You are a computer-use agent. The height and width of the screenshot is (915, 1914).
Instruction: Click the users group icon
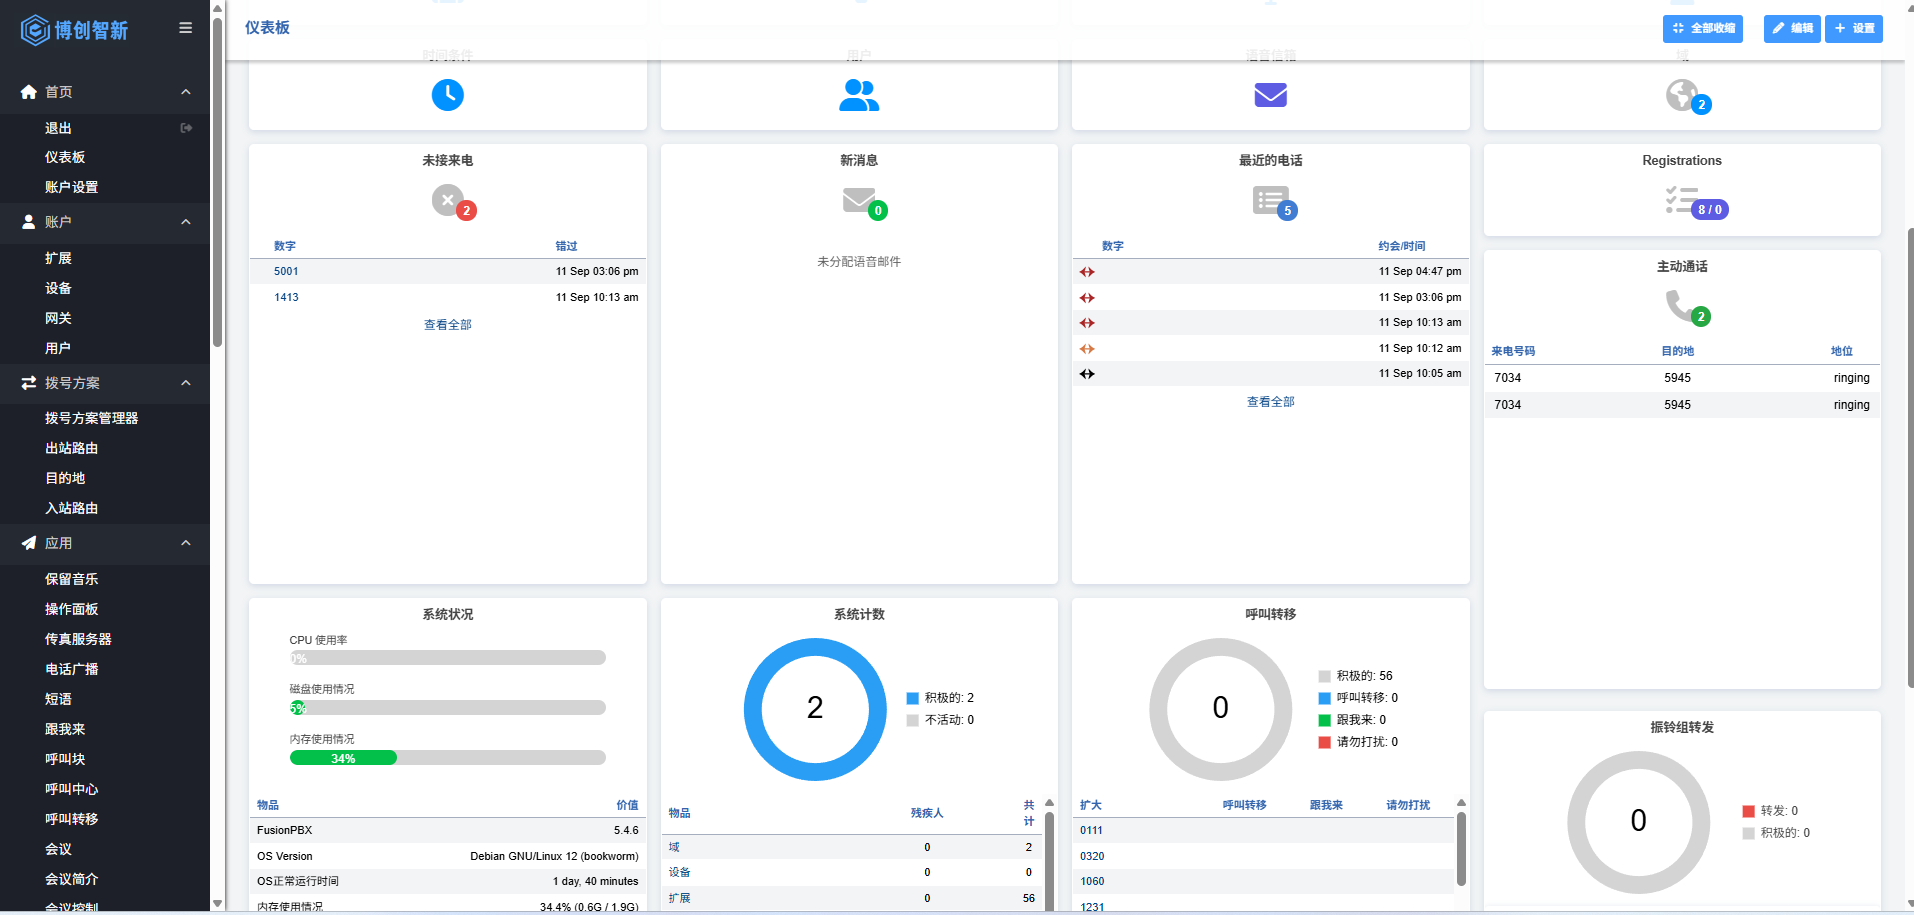pos(859,95)
